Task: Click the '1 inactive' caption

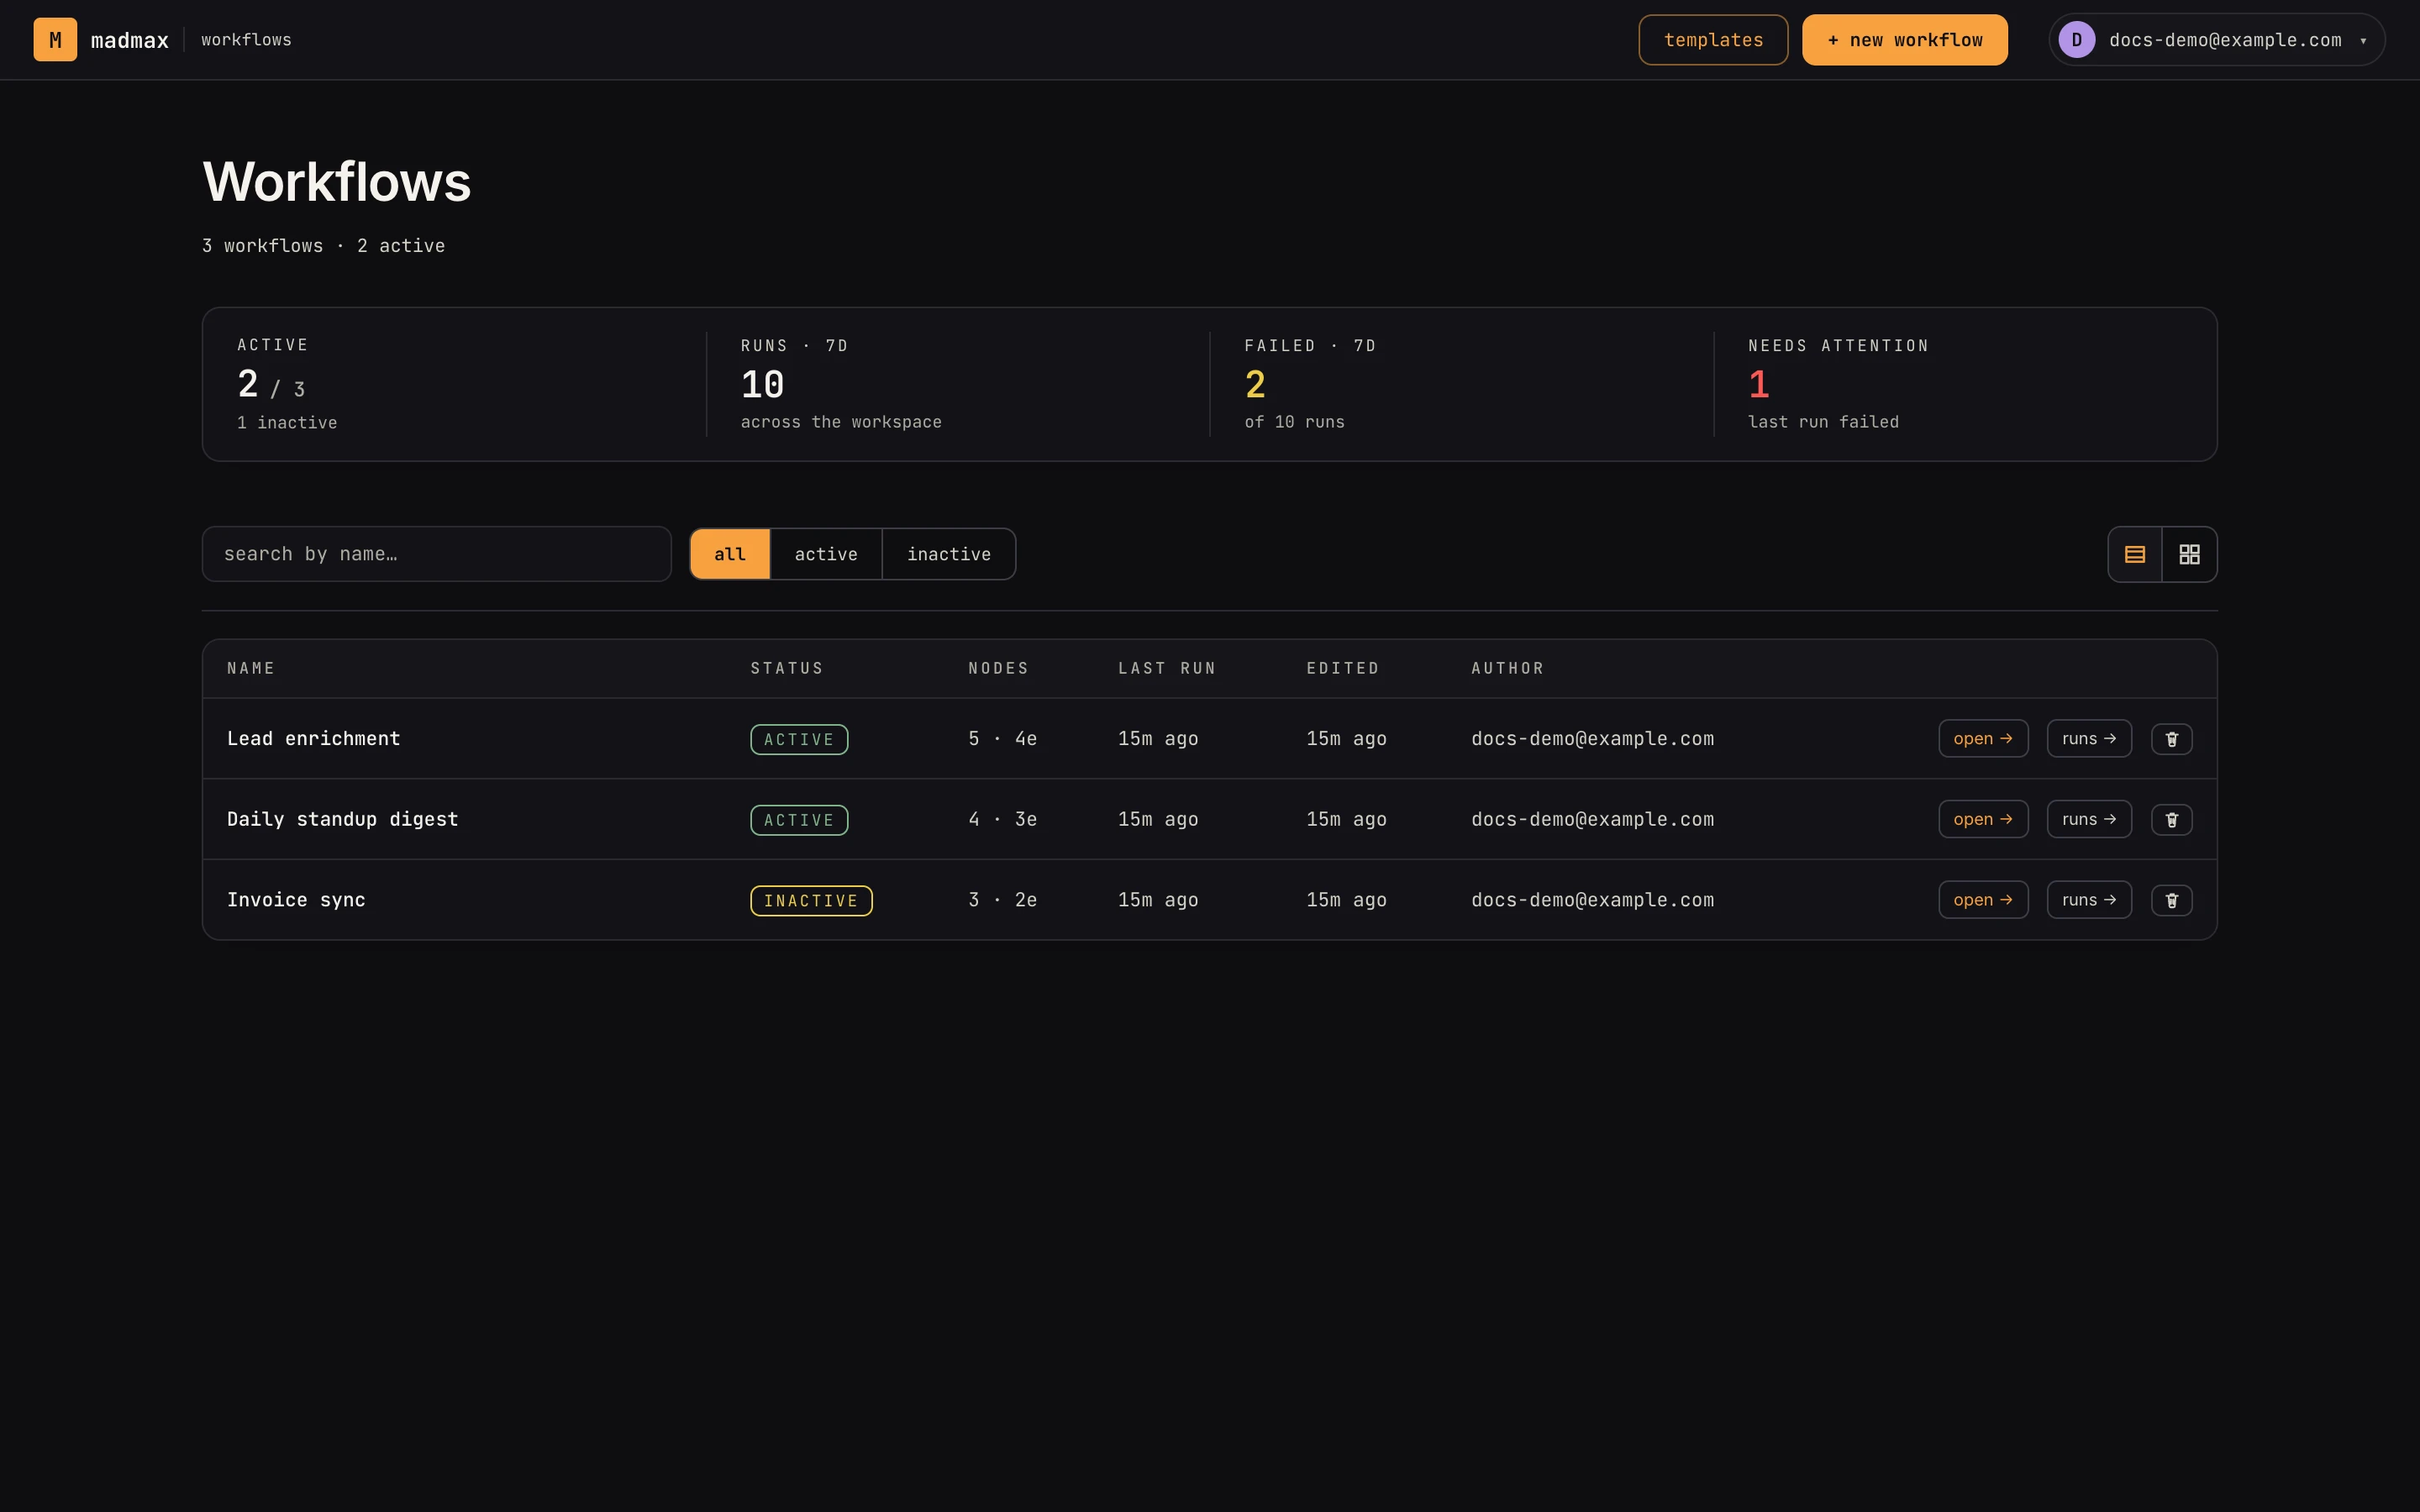Action: coord(287,423)
